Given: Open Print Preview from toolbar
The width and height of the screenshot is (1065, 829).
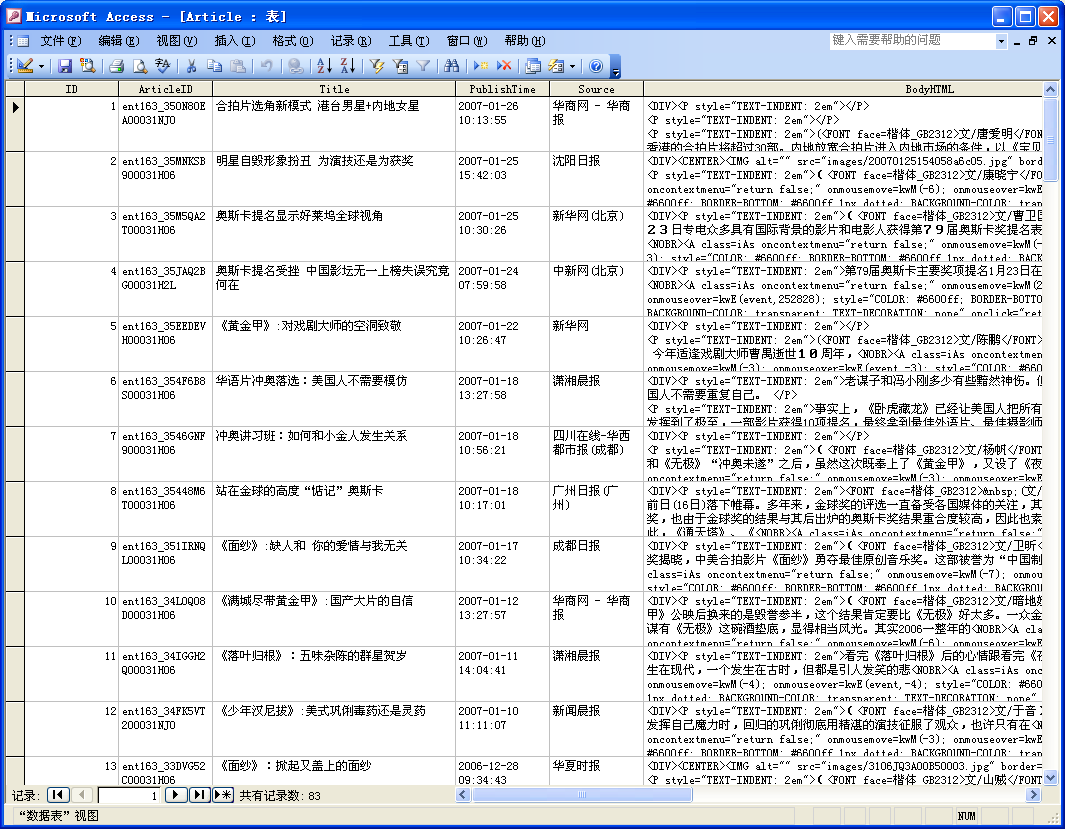Looking at the screenshot, I should click(140, 66).
